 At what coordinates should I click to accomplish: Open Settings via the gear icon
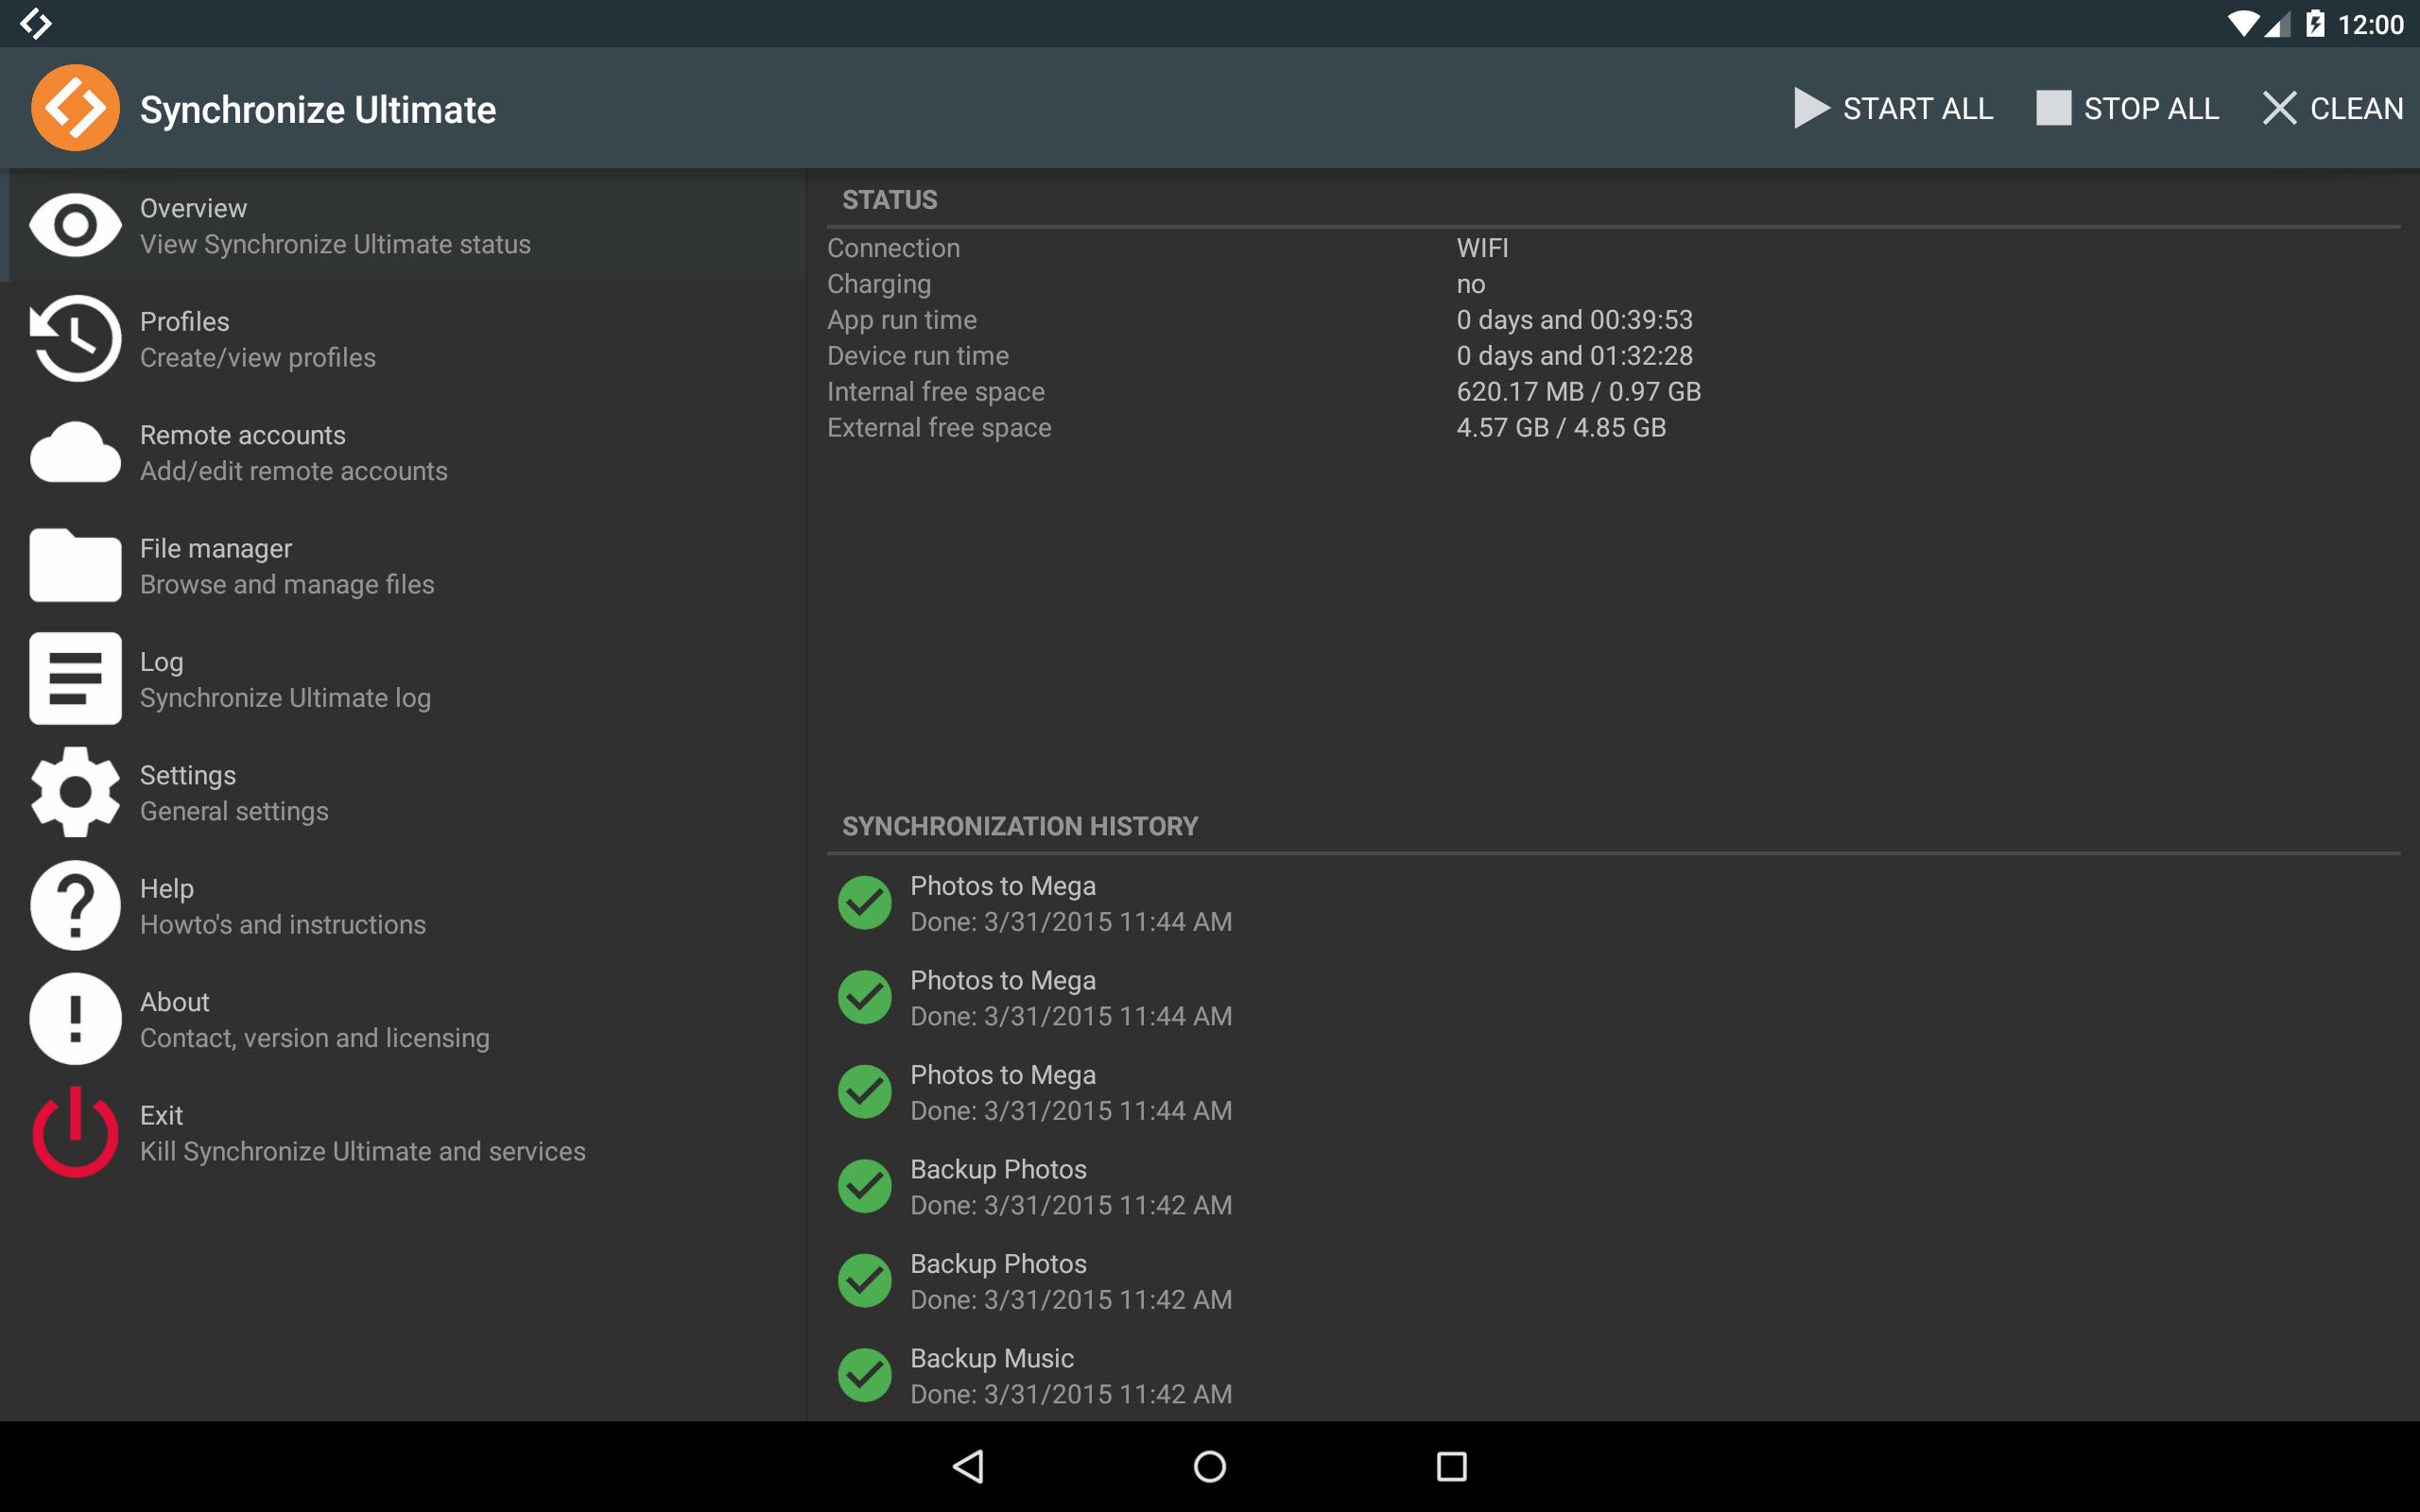click(x=75, y=792)
